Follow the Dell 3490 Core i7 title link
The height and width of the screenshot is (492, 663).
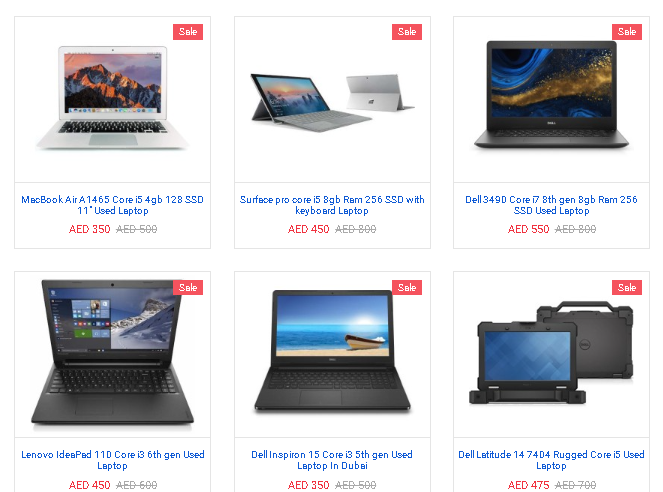click(x=551, y=205)
